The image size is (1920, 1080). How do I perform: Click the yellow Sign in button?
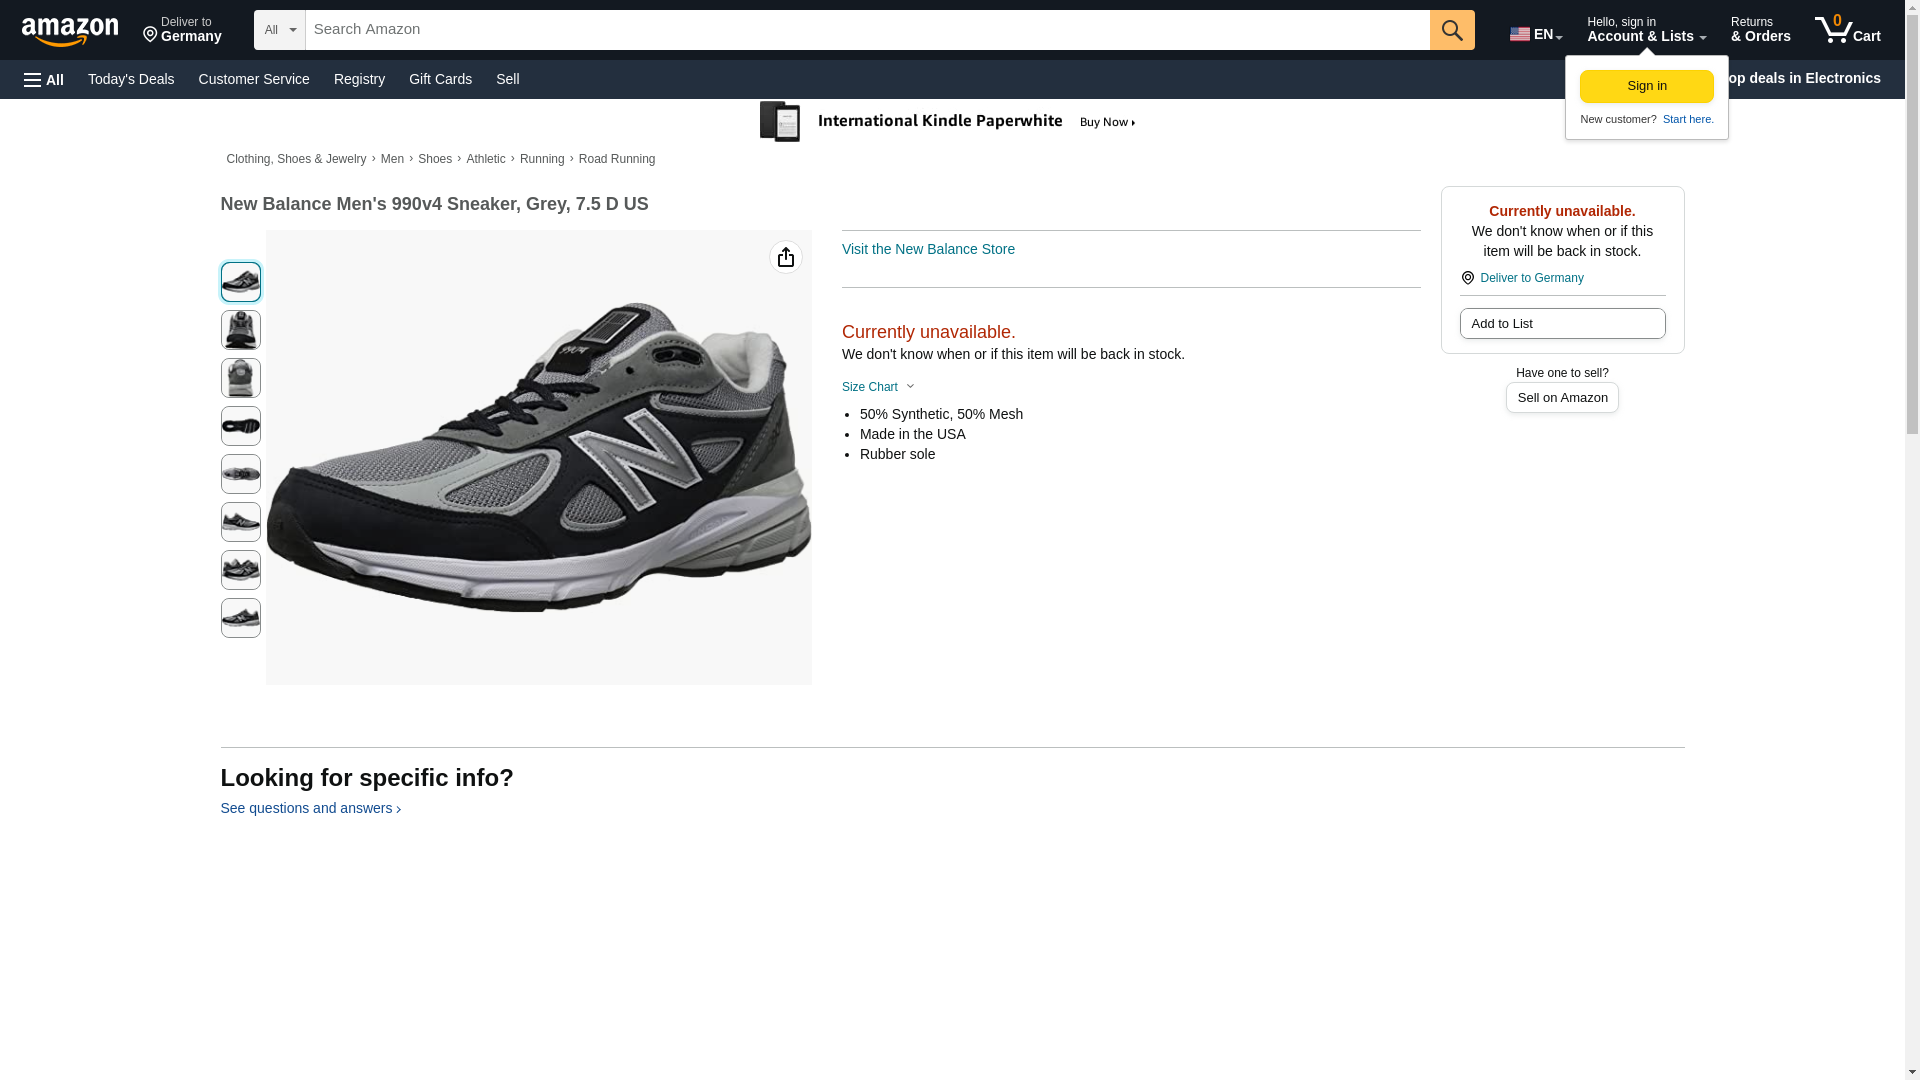(x=1646, y=86)
